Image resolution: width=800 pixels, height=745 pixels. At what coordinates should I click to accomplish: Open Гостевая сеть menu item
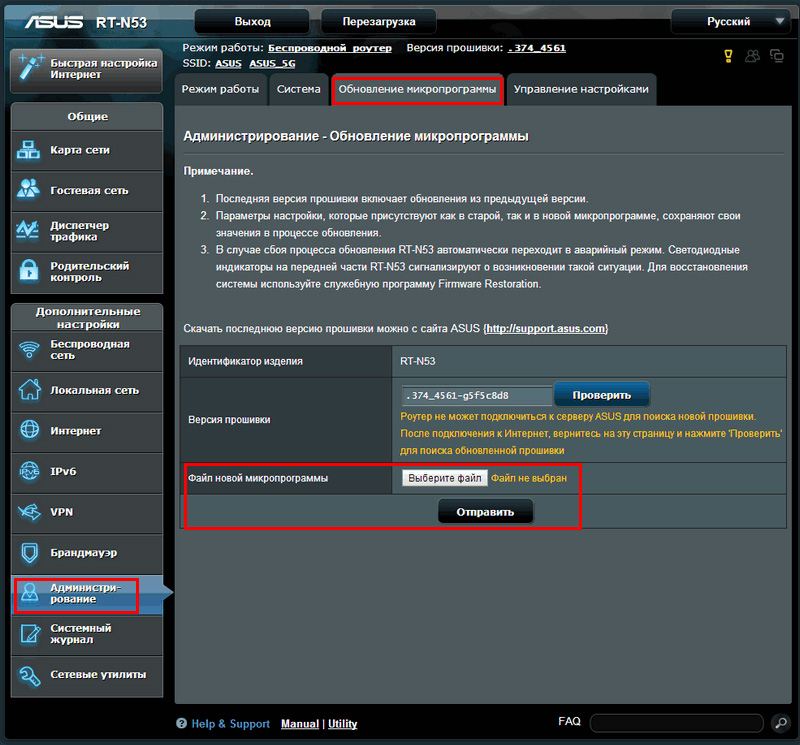tap(87, 190)
